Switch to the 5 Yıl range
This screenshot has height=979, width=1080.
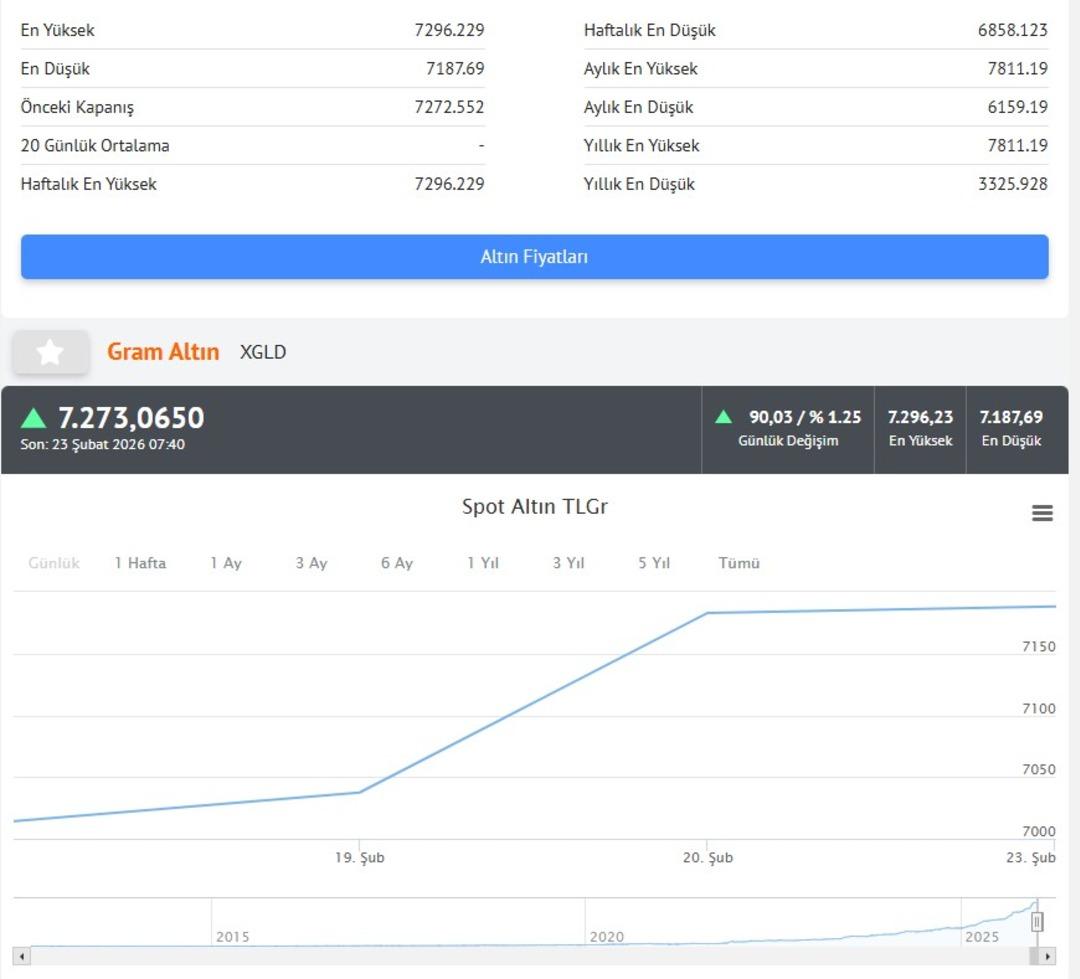tap(654, 563)
